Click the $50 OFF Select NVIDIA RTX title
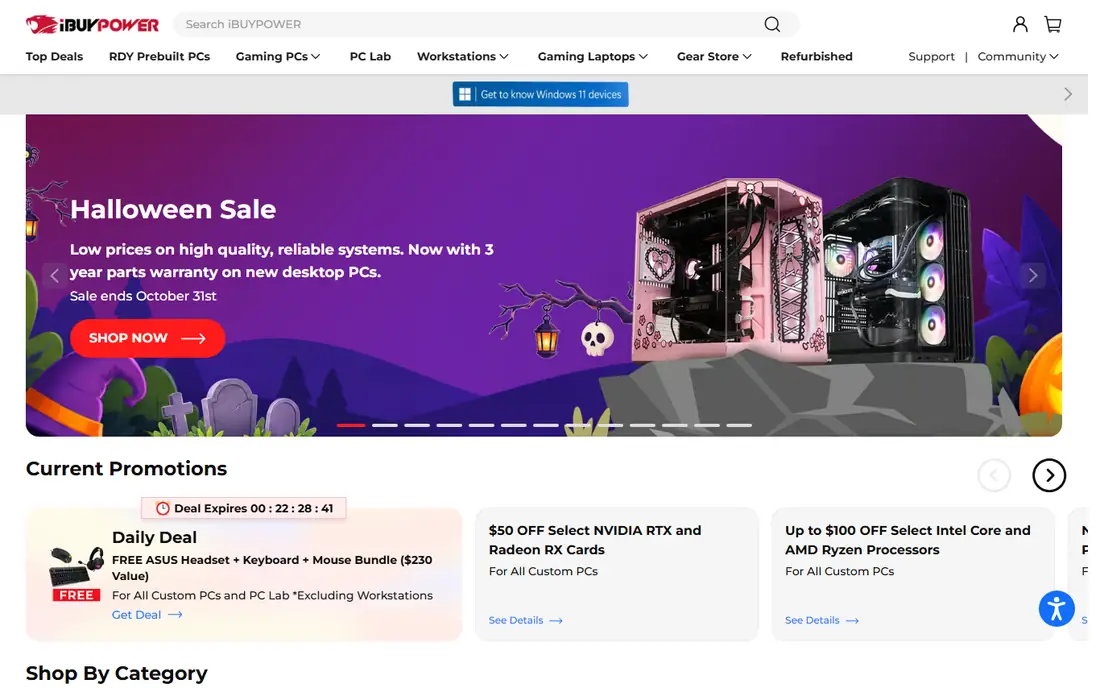This screenshot has height=688, width=1100. (x=595, y=541)
